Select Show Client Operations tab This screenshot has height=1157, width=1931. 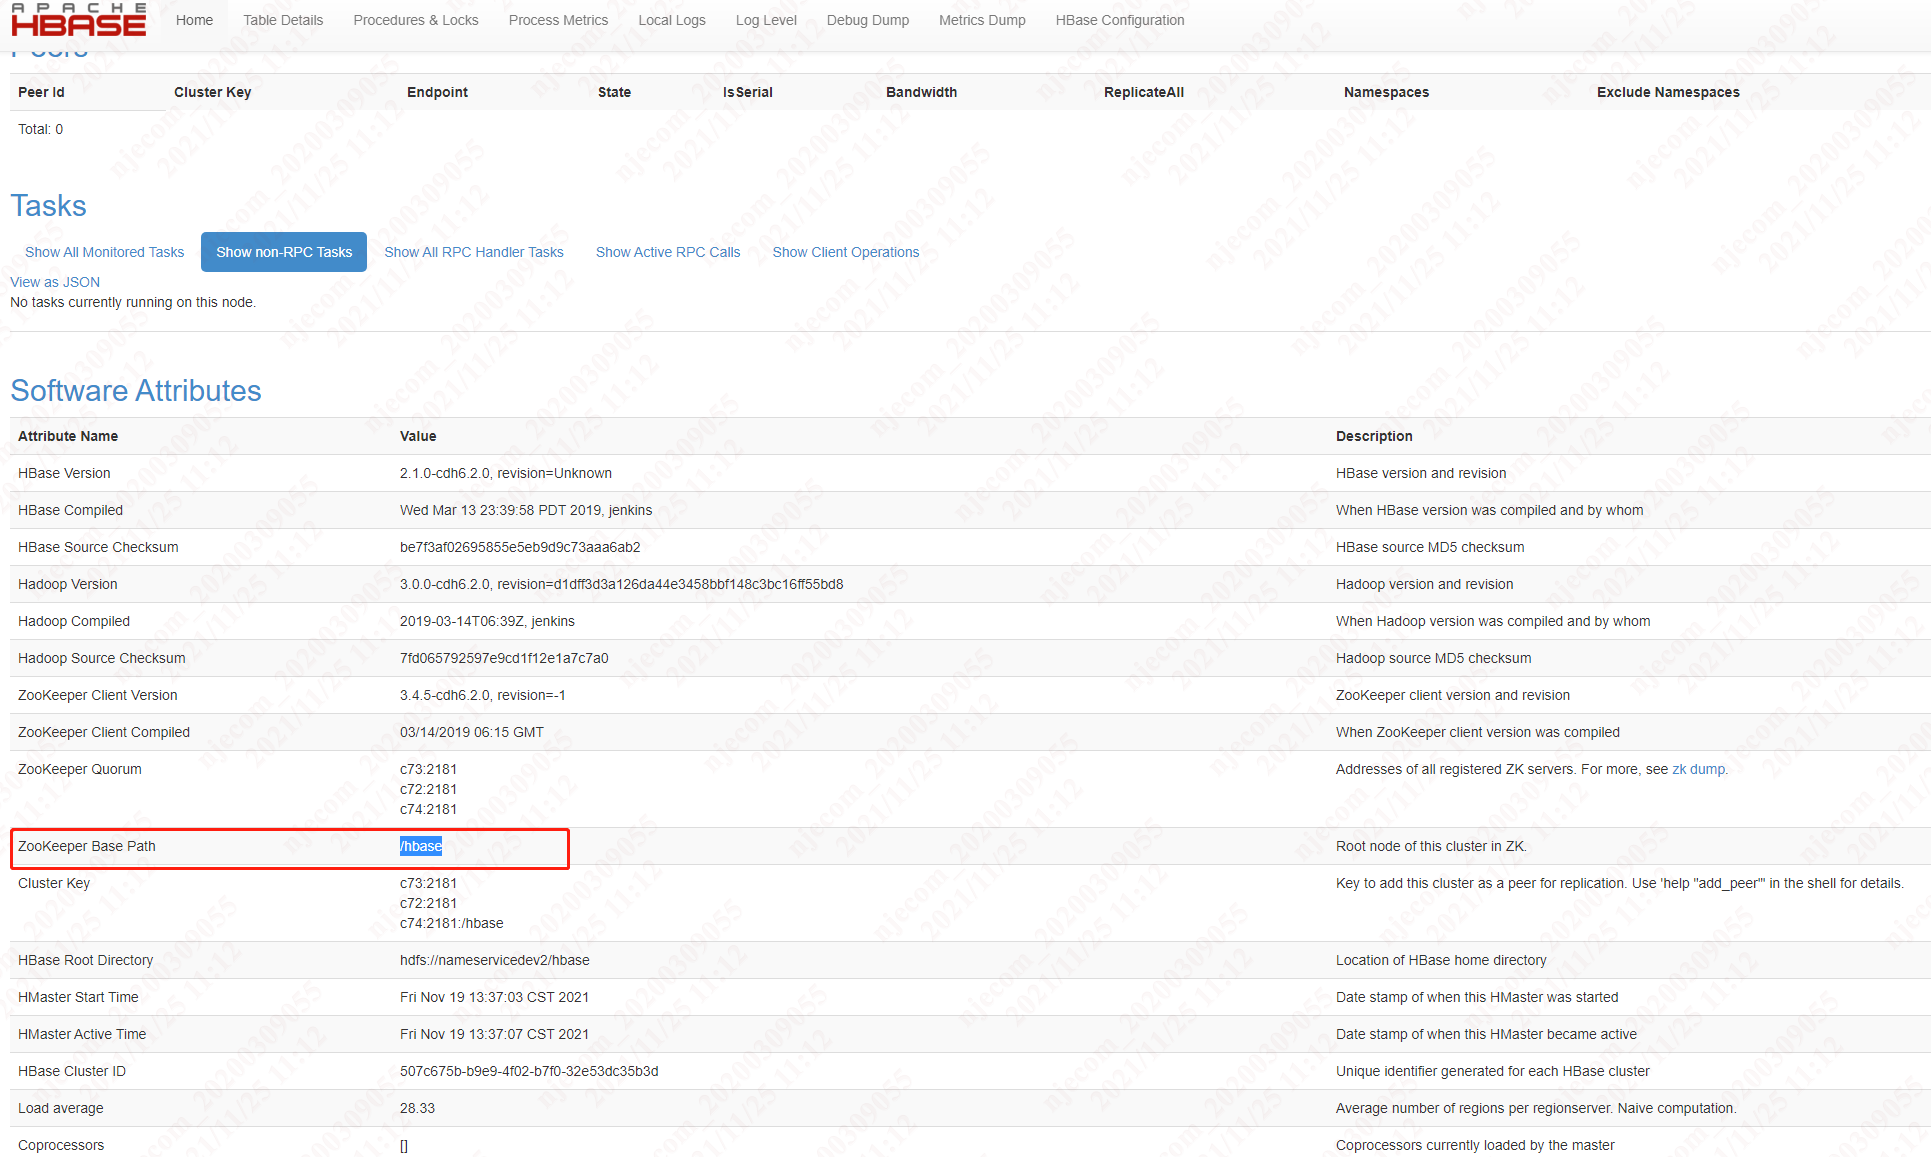pos(845,252)
